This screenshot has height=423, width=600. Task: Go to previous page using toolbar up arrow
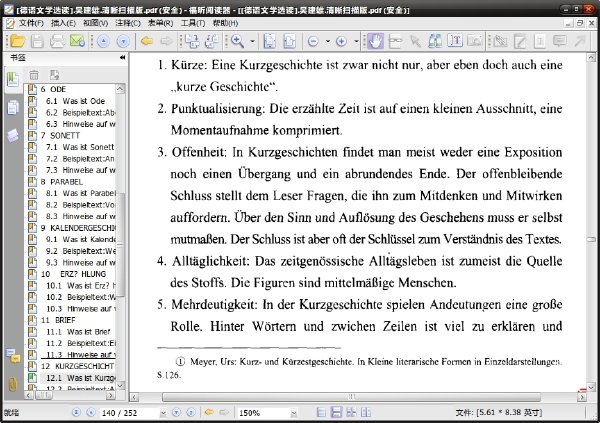point(103,41)
